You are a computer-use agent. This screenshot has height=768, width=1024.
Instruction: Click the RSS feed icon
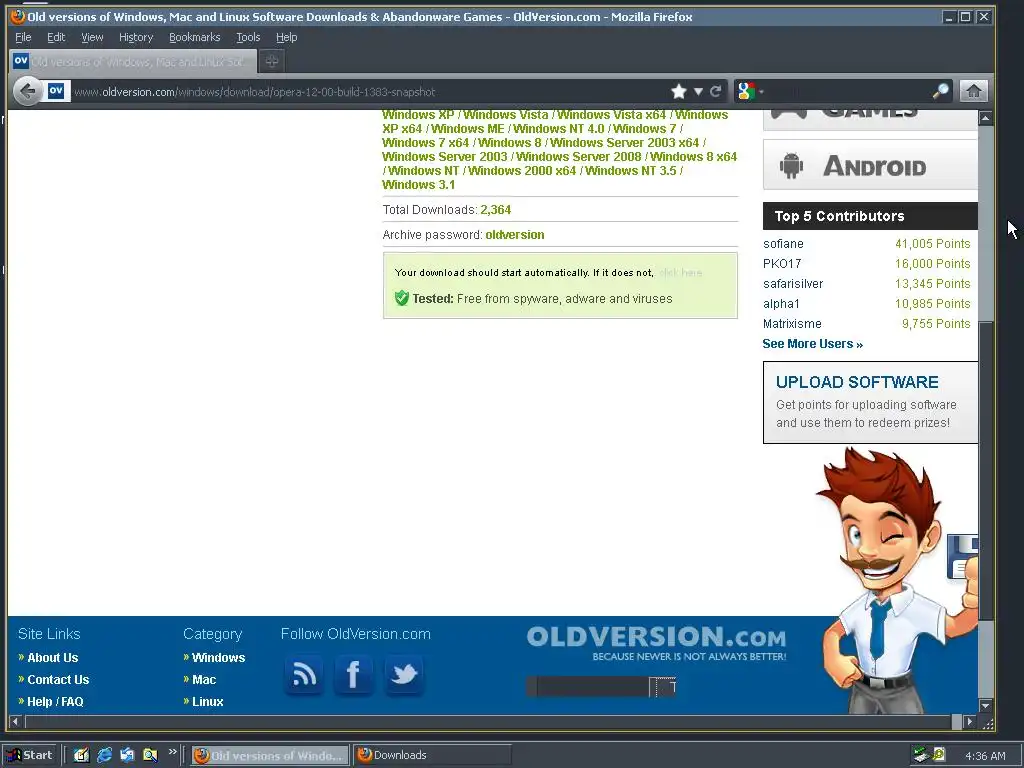tap(304, 675)
